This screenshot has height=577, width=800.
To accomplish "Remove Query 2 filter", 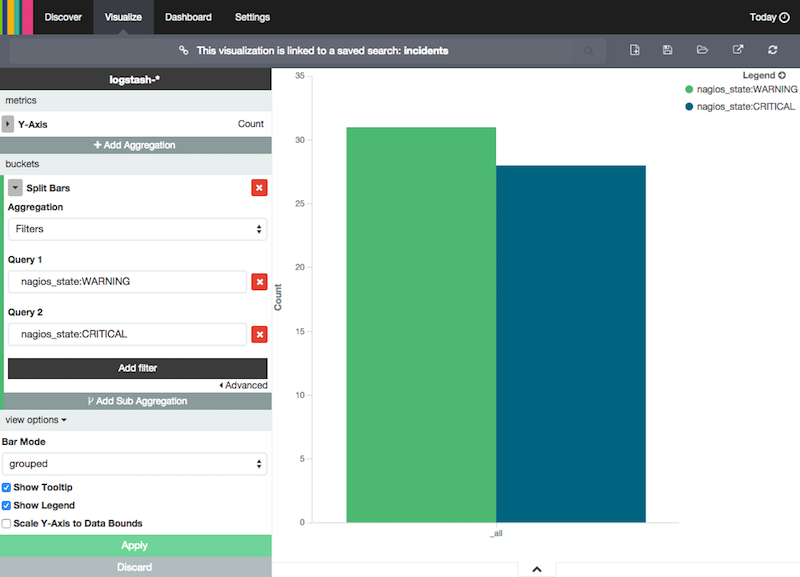I will (259, 335).
